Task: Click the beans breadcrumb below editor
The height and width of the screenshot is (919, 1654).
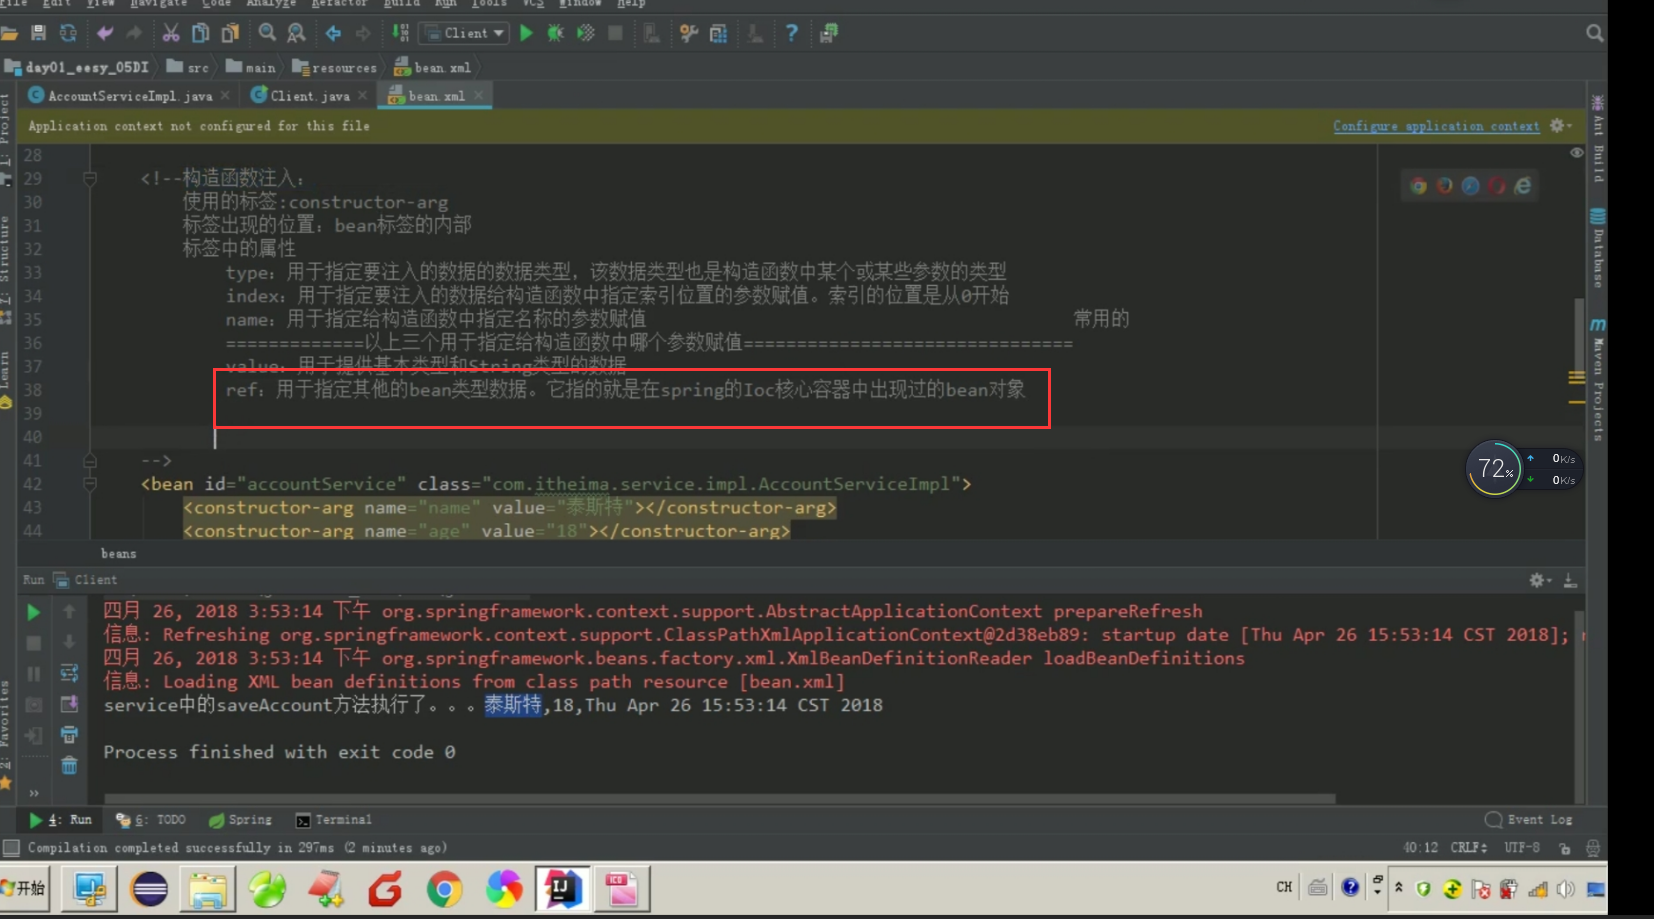Action: click(x=118, y=553)
